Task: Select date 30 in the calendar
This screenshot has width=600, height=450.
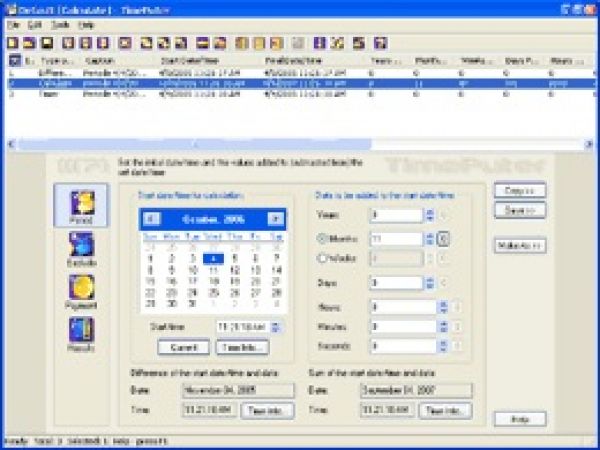Action: point(172,304)
